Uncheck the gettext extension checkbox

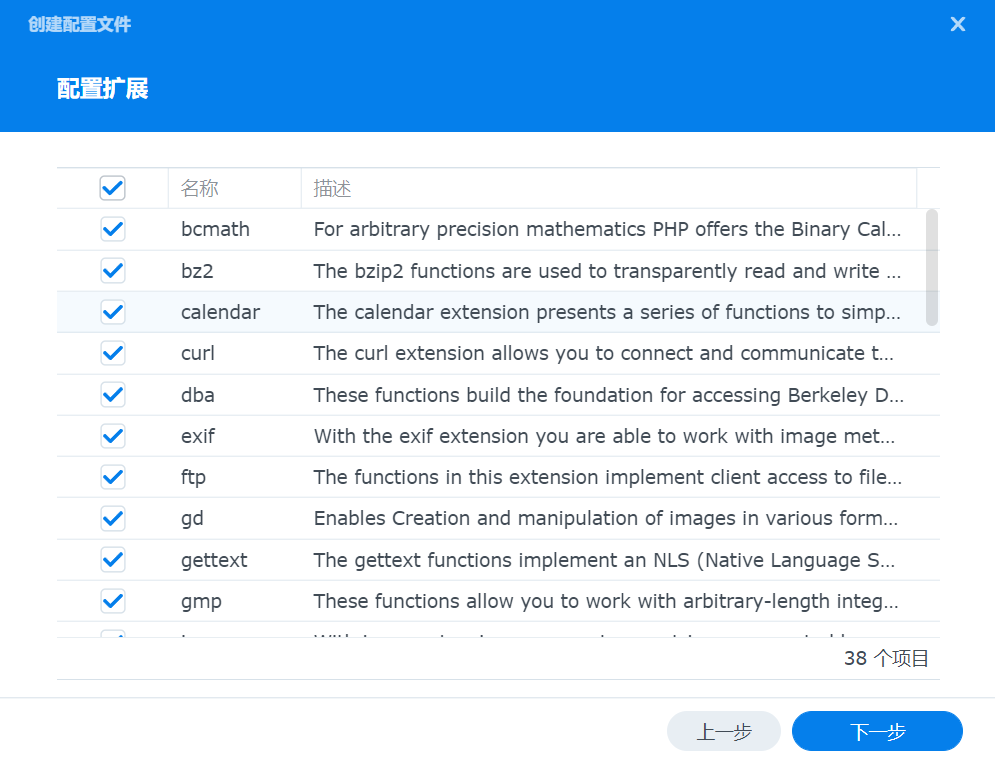(x=112, y=560)
